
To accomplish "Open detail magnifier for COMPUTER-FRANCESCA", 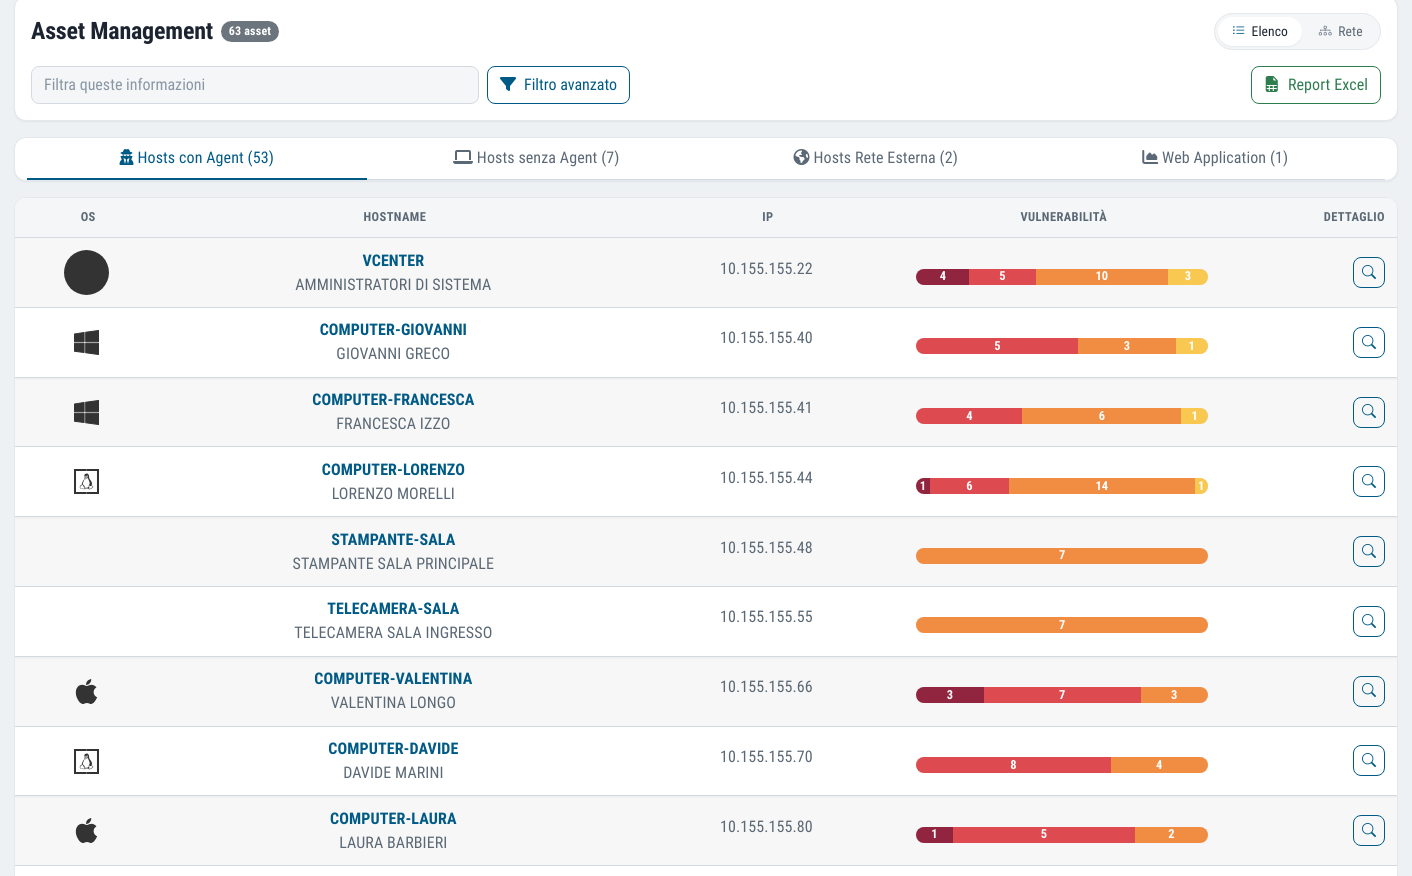I will 1368,411.
